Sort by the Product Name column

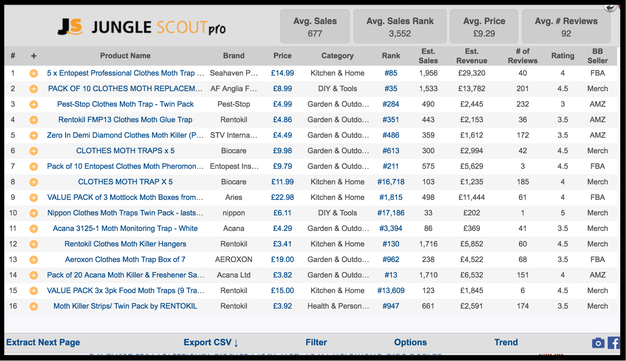pos(125,56)
